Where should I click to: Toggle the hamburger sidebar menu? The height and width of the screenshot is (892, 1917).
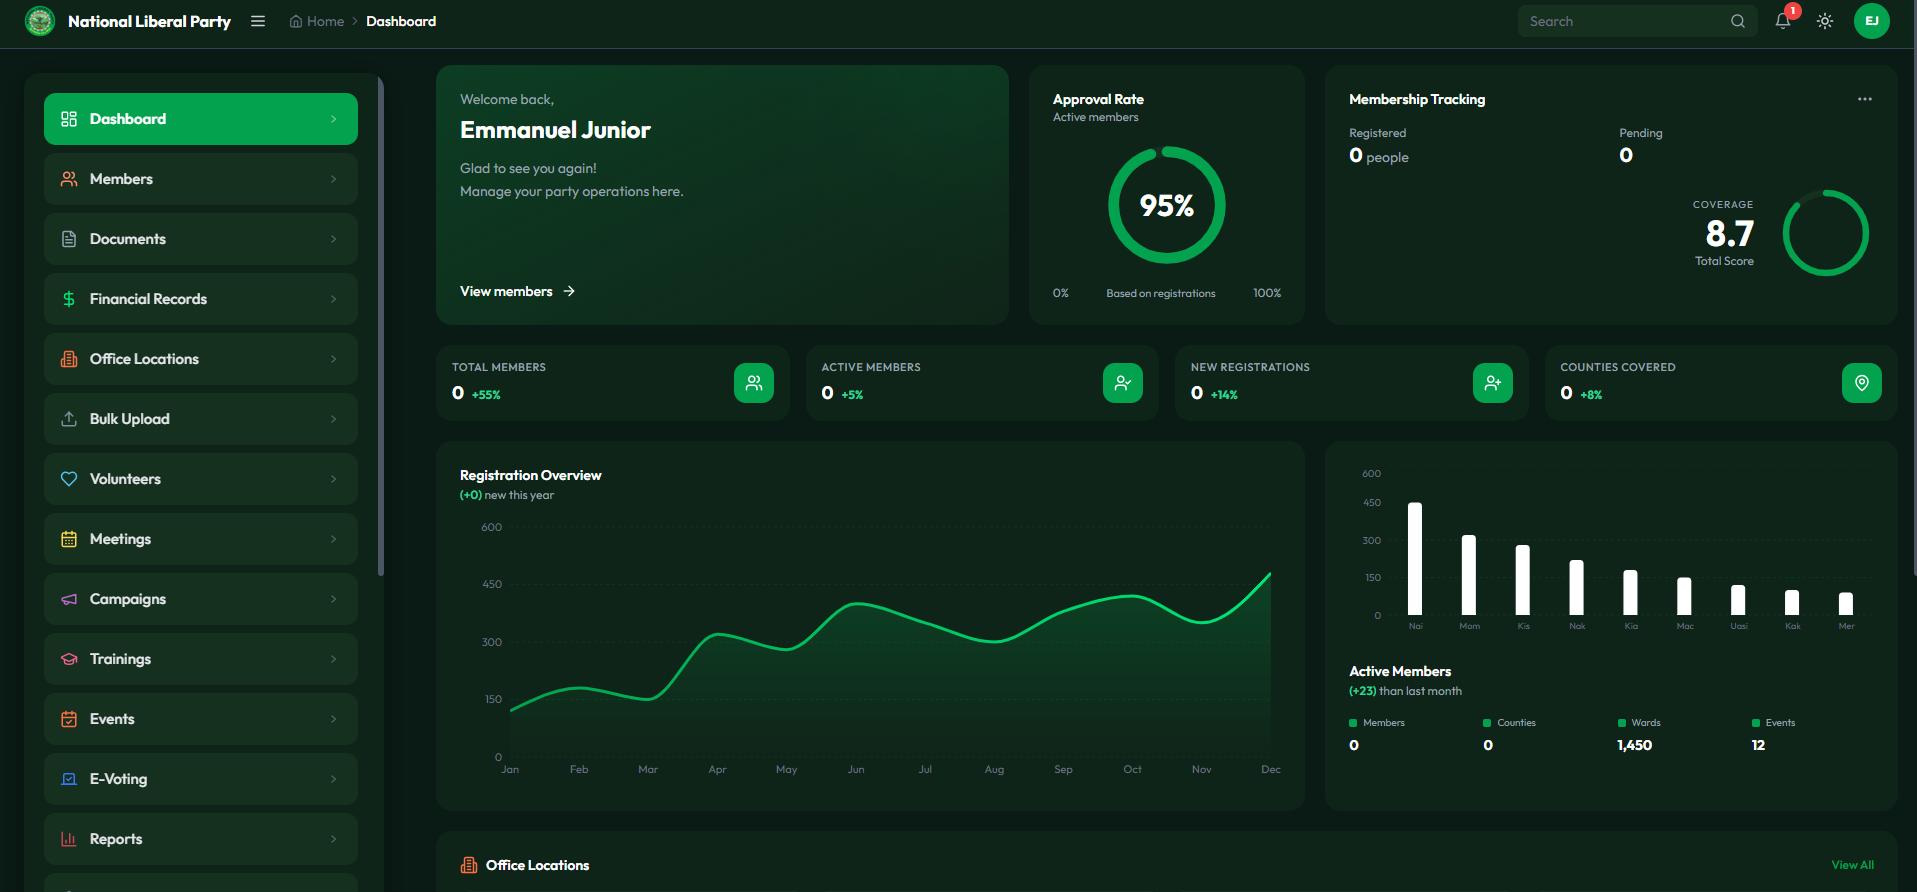coord(258,21)
